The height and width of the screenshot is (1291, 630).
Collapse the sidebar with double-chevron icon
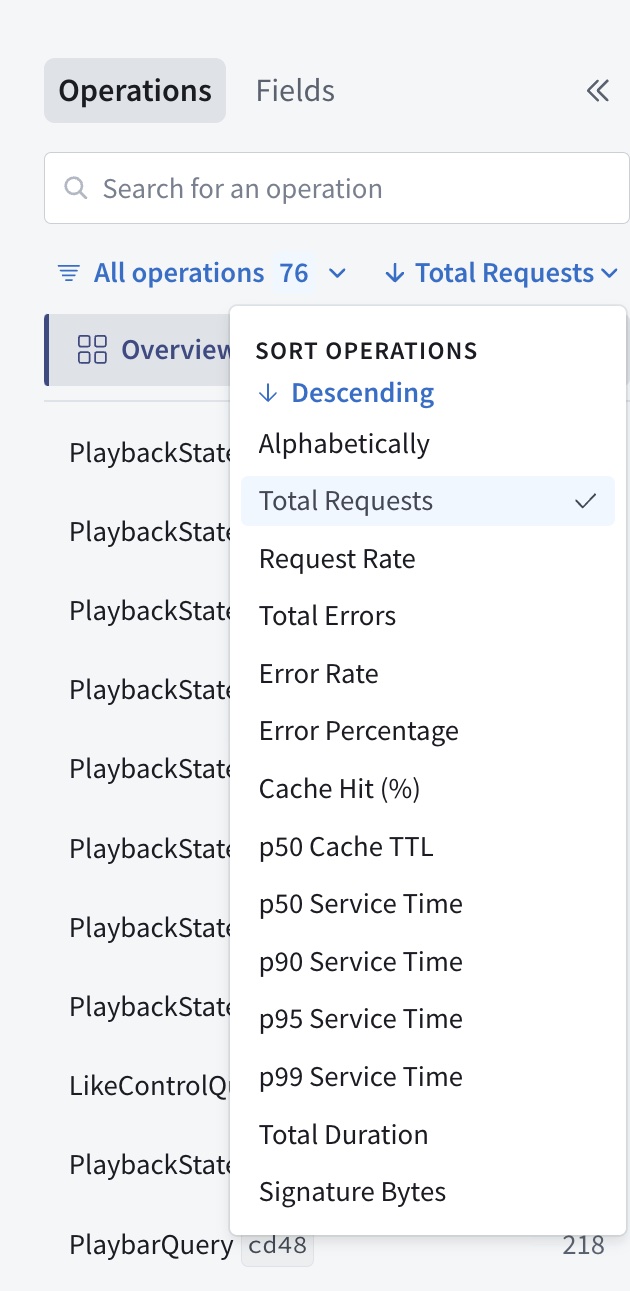click(x=597, y=91)
